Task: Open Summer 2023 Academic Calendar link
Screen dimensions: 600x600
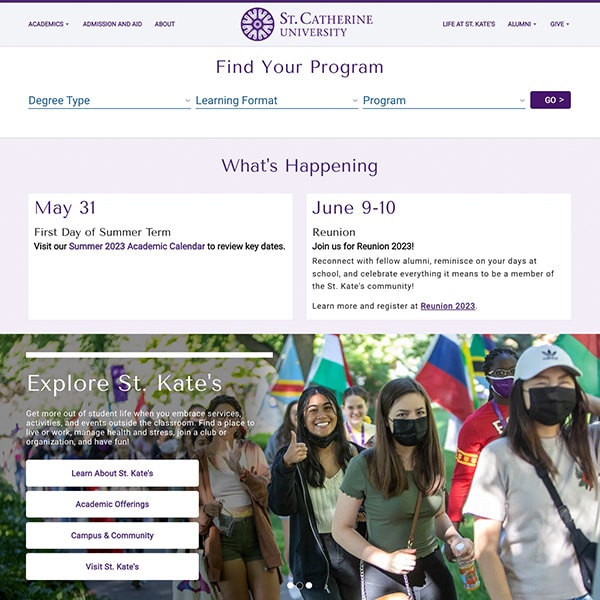Action: point(137,246)
